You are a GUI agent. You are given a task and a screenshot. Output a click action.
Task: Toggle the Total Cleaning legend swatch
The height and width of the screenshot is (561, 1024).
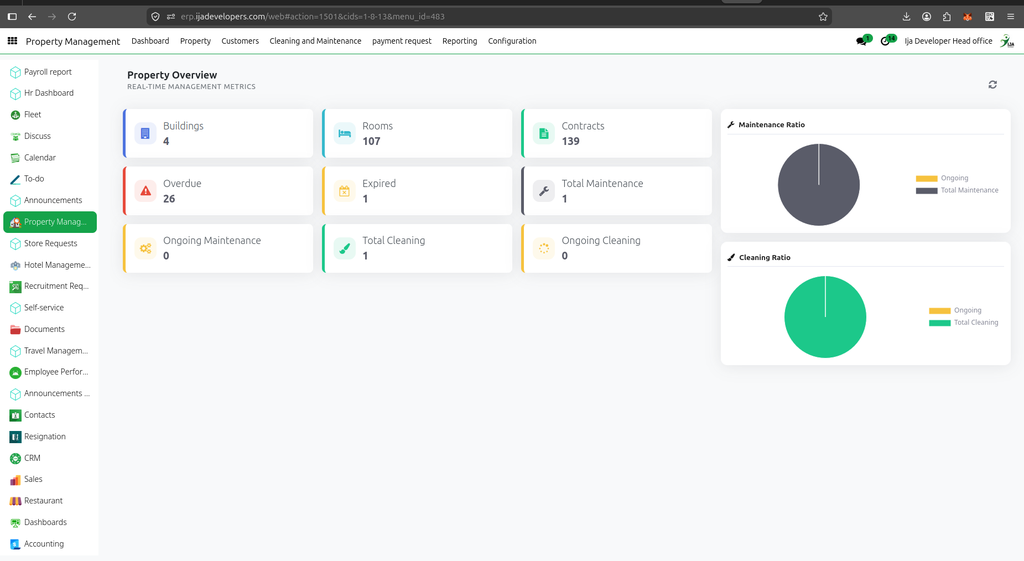[x=939, y=323]
